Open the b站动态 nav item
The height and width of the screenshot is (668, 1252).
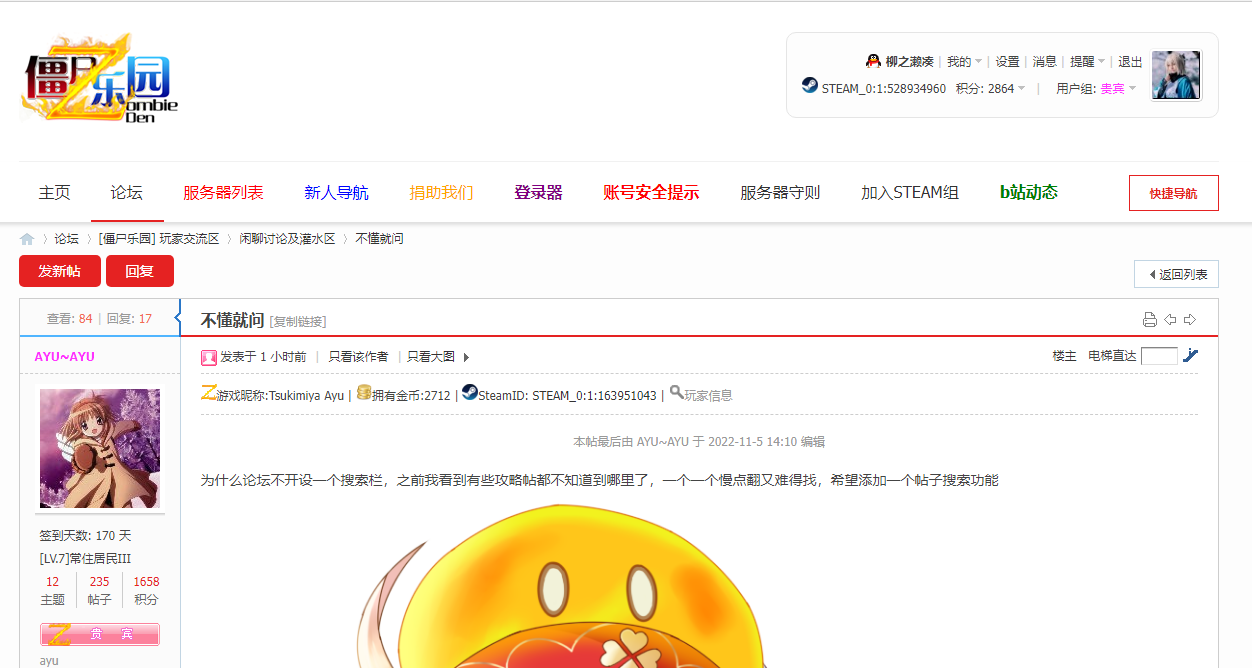(1029, 192)
